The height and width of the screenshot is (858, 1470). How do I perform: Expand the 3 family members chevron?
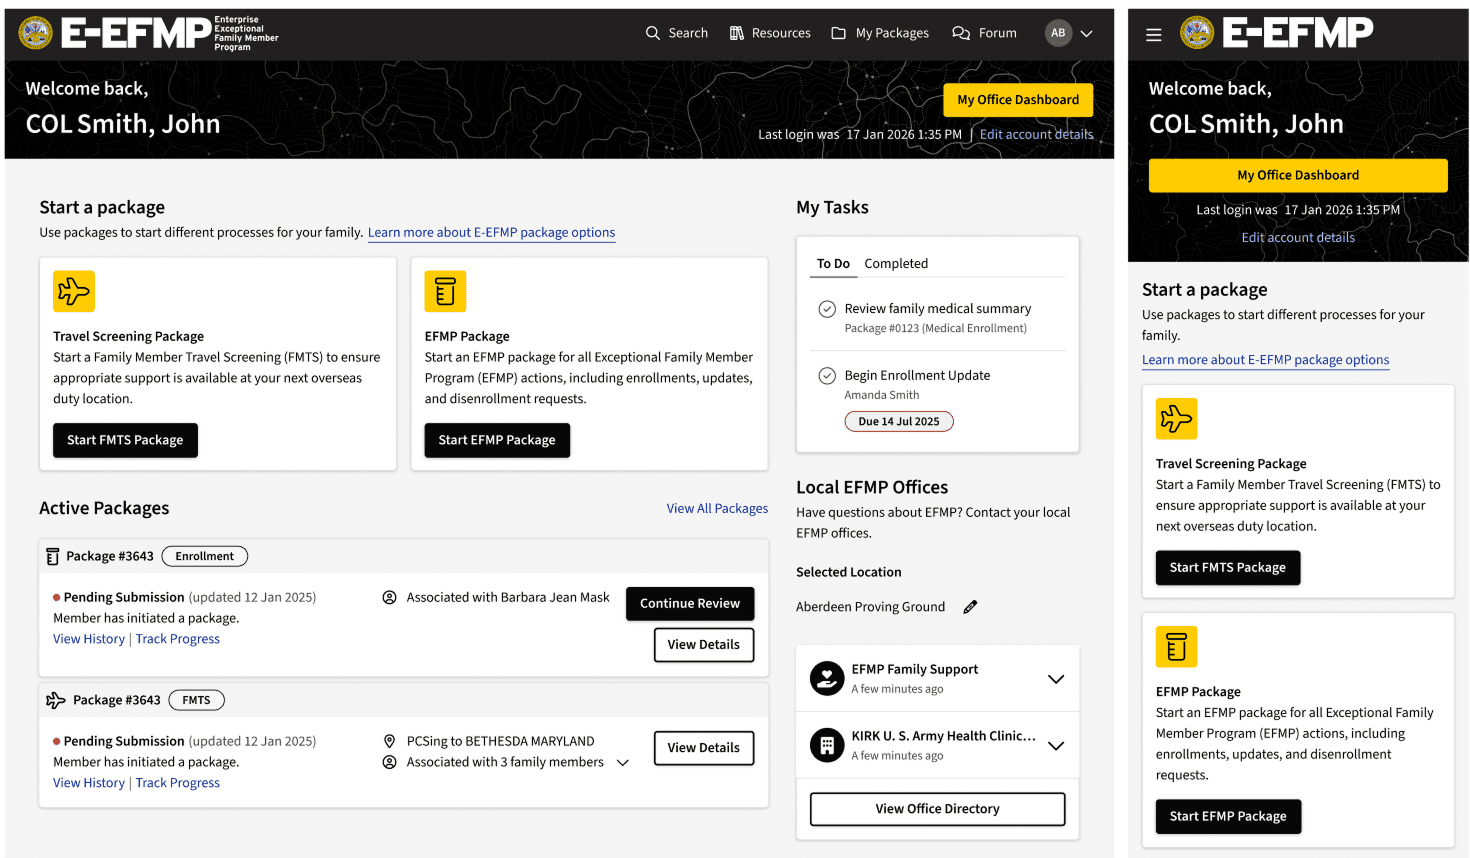coord(623,763)
